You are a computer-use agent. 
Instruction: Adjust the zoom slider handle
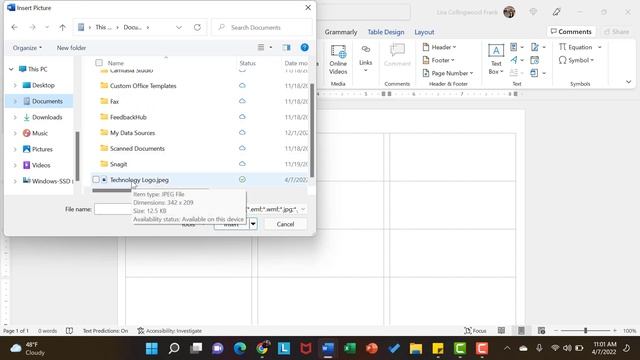coord(585,331)
